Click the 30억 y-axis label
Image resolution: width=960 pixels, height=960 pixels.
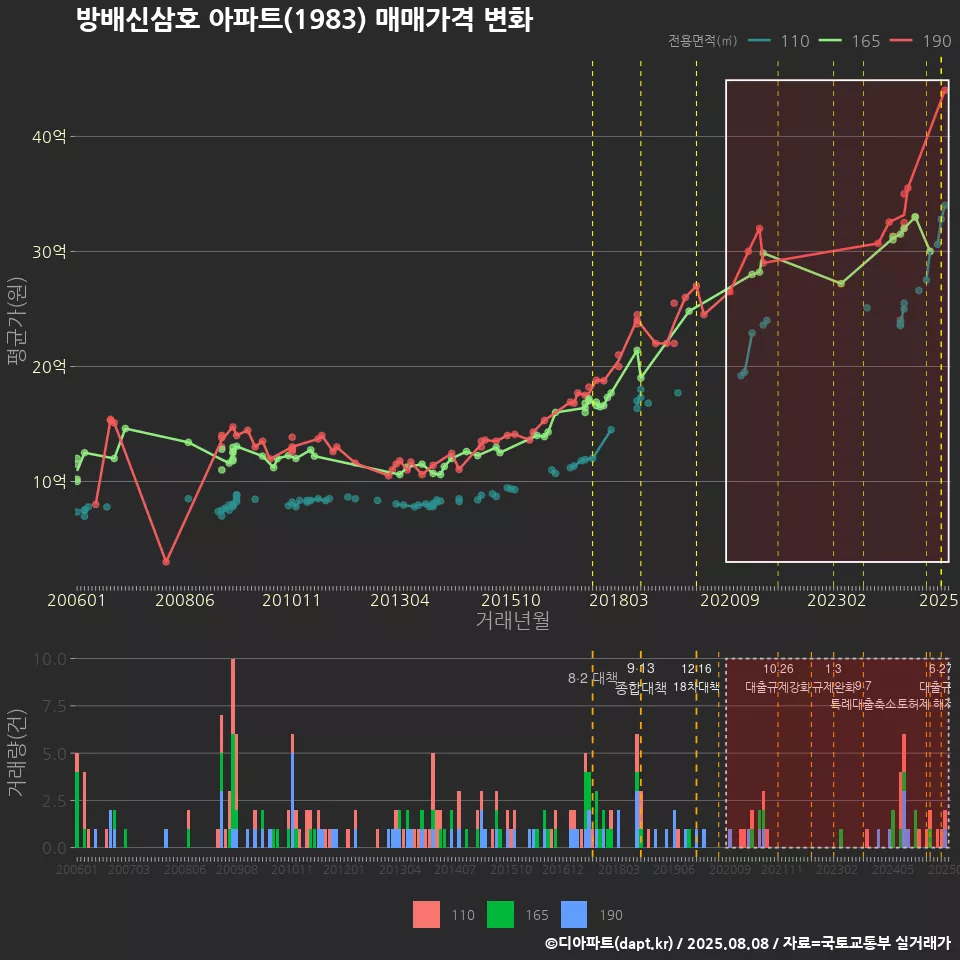(x=49, y=252)
